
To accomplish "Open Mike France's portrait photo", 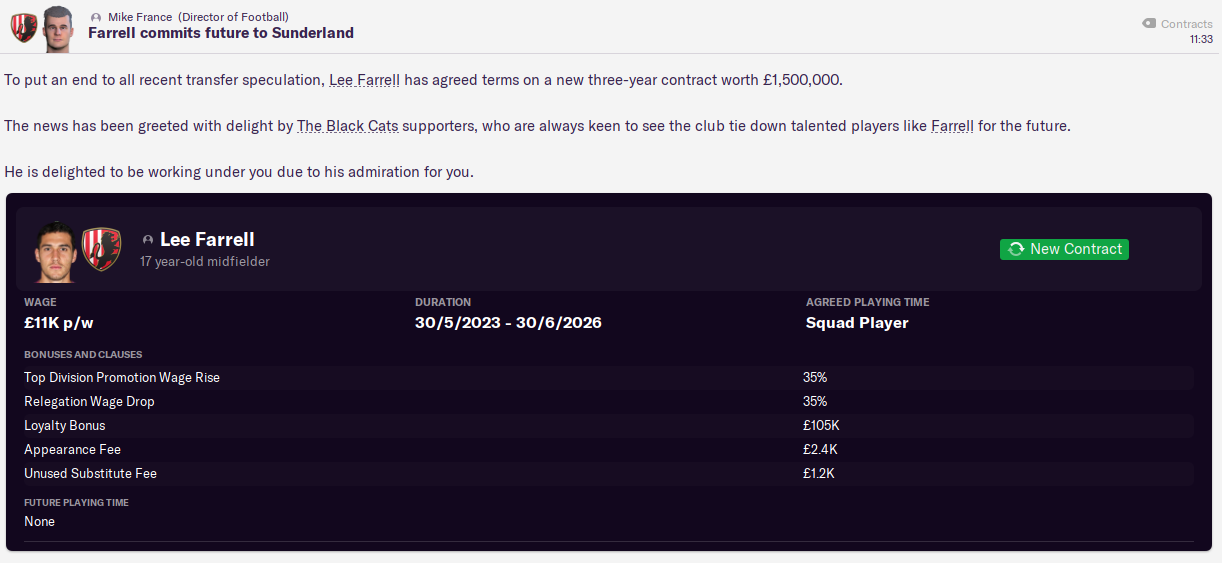I will click(x=58, y=28).
